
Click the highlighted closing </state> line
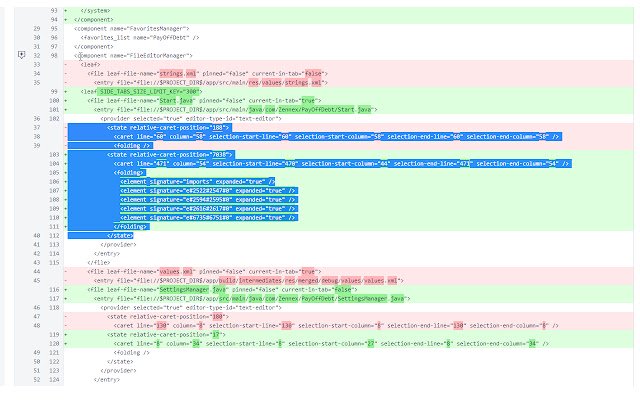[120, 236]
